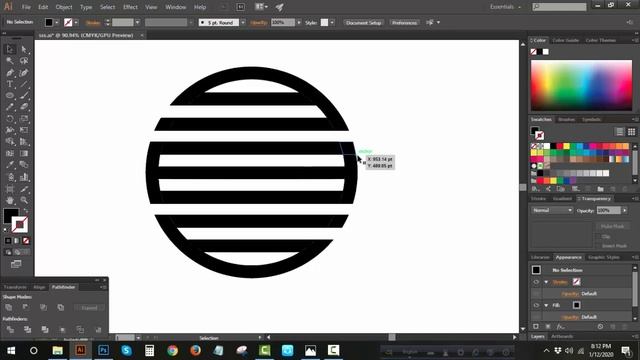640x360 pixels.
Task: Switch to the Transform tab
Action: pos(15,287)
